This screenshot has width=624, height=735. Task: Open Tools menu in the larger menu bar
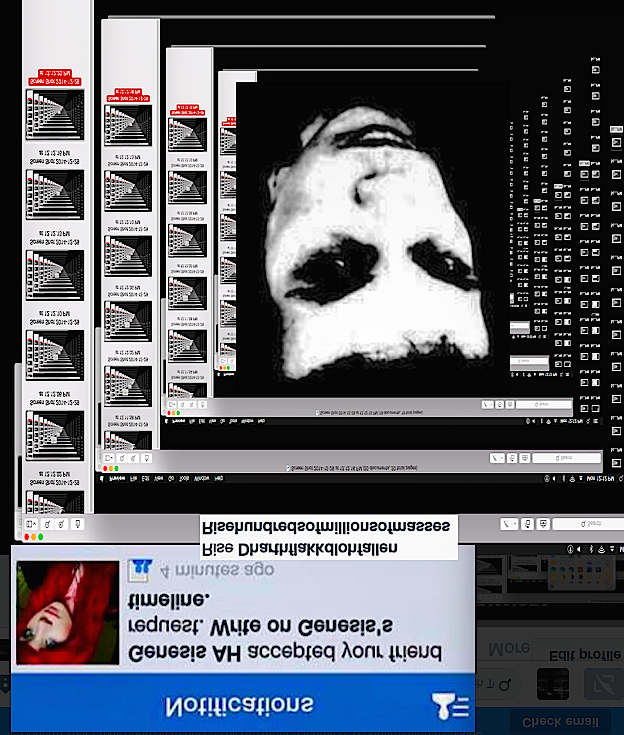(x=184, y=479)
